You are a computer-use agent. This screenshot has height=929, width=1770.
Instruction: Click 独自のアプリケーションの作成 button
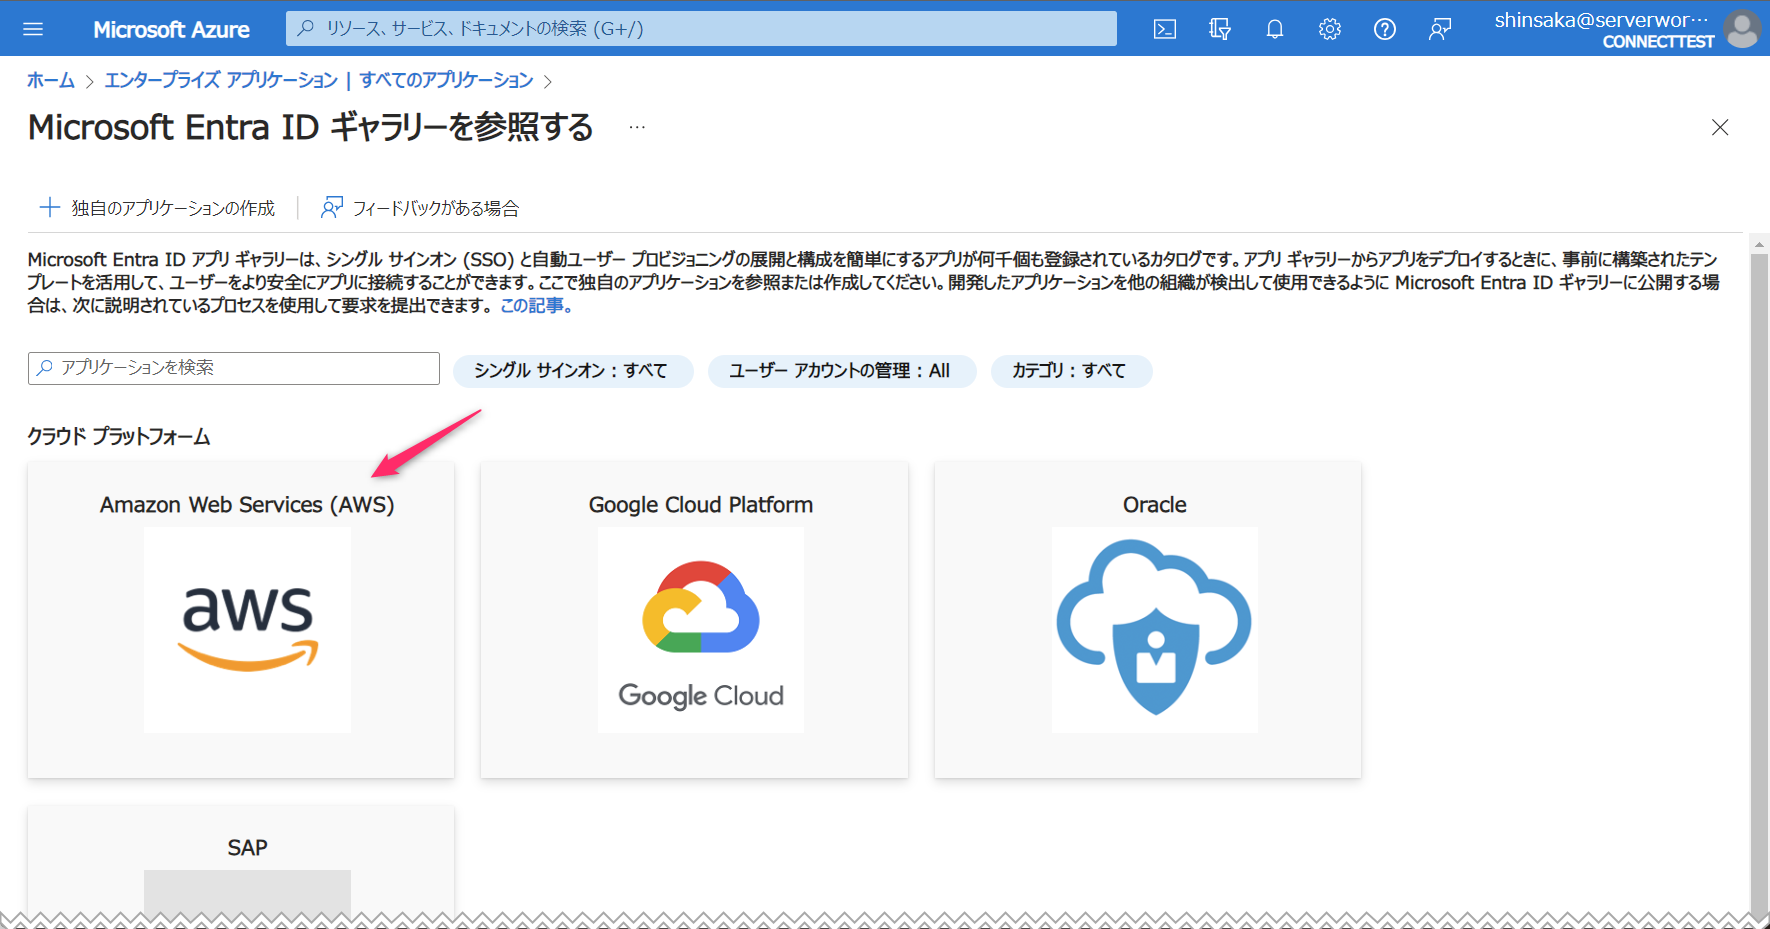pos(157,208)
